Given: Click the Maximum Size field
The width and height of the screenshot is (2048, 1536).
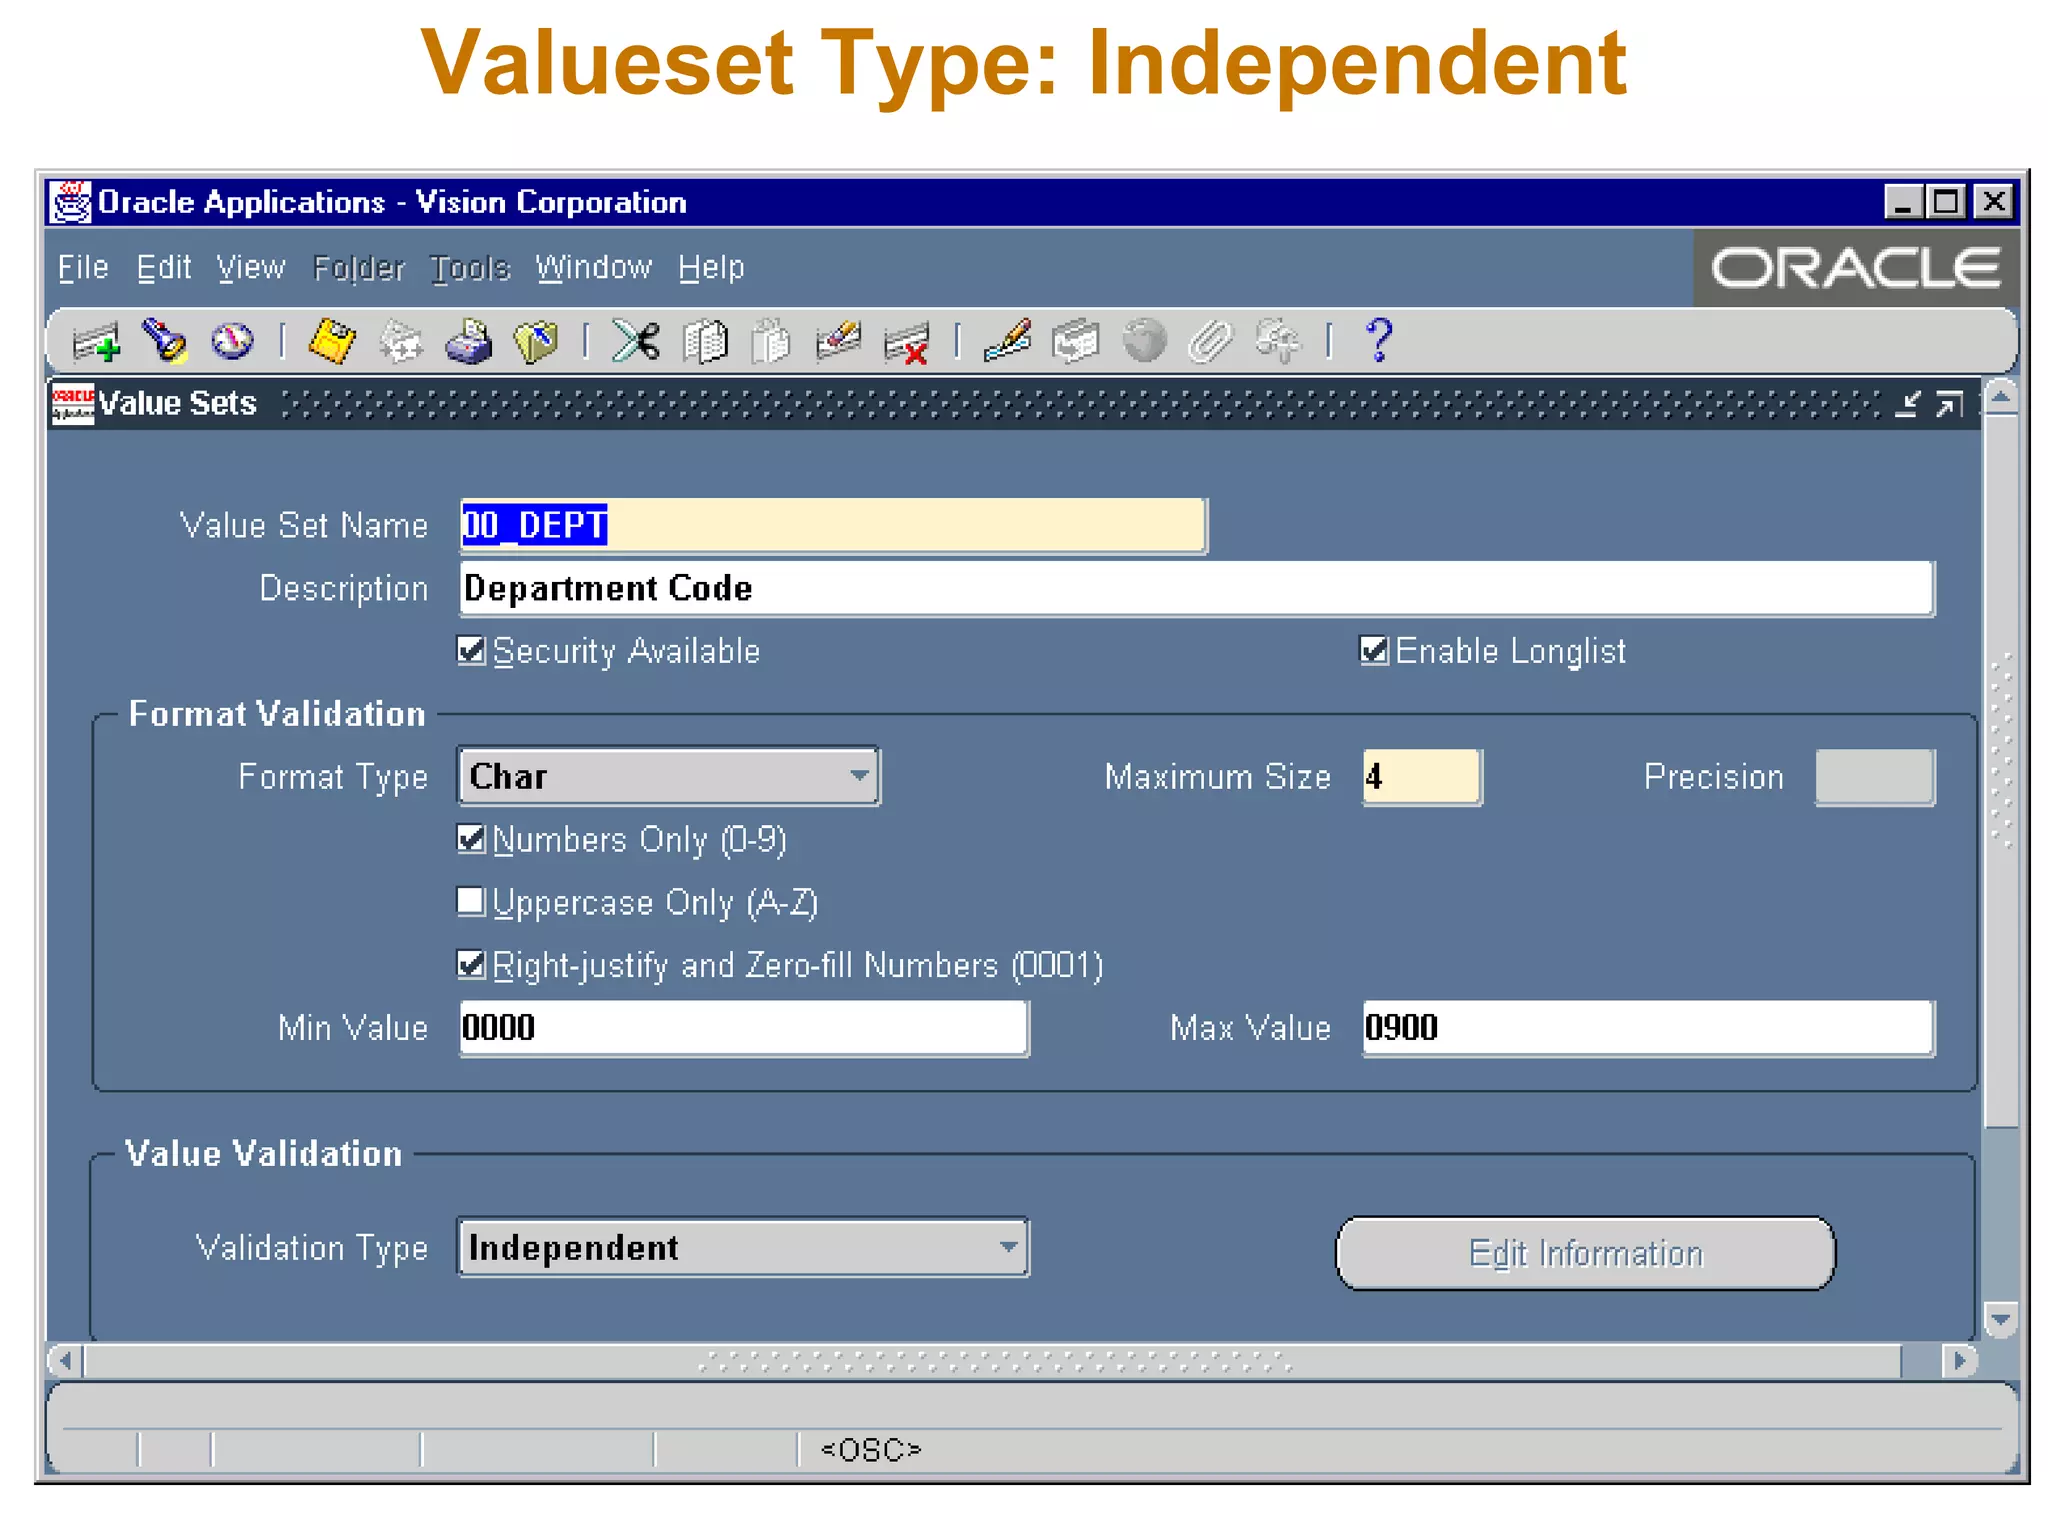Looking at the screenshot, I should tap(1422, 777).
